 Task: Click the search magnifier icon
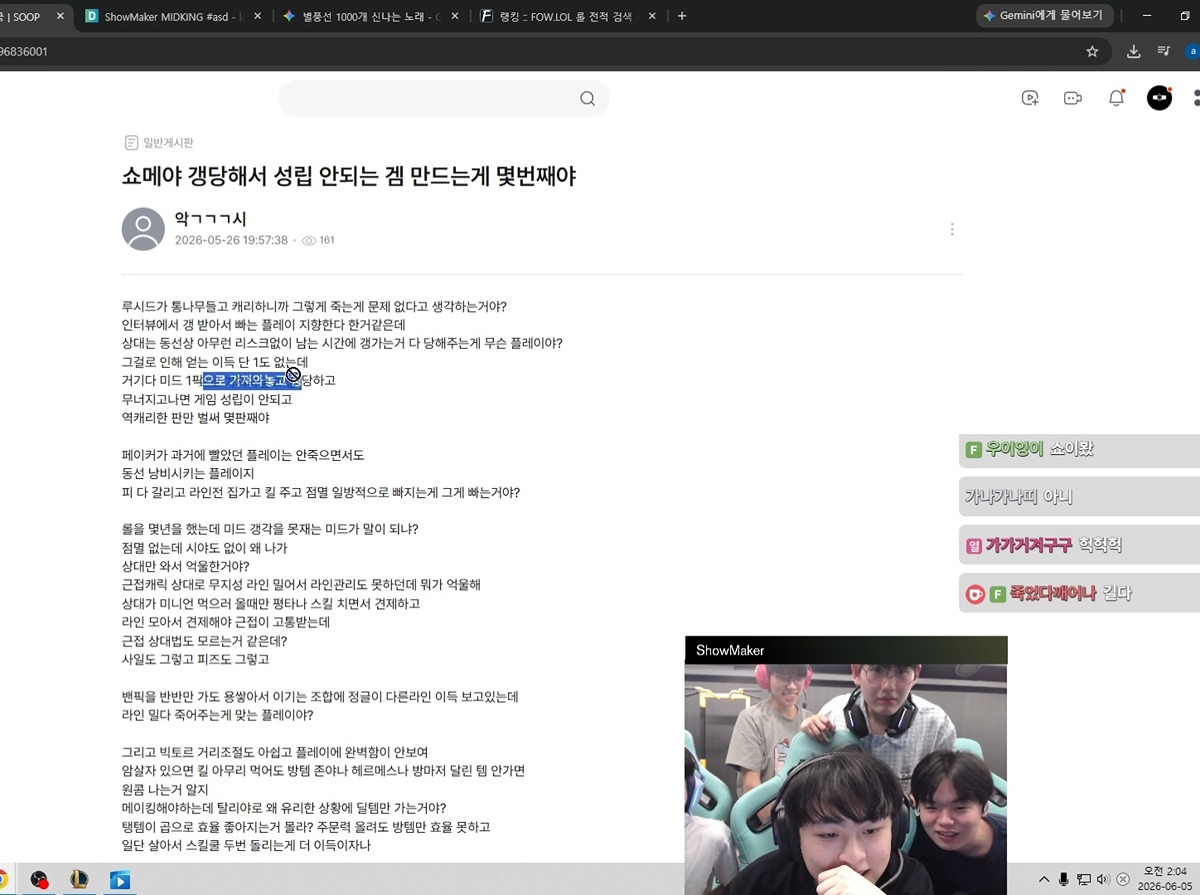(587, 98)
